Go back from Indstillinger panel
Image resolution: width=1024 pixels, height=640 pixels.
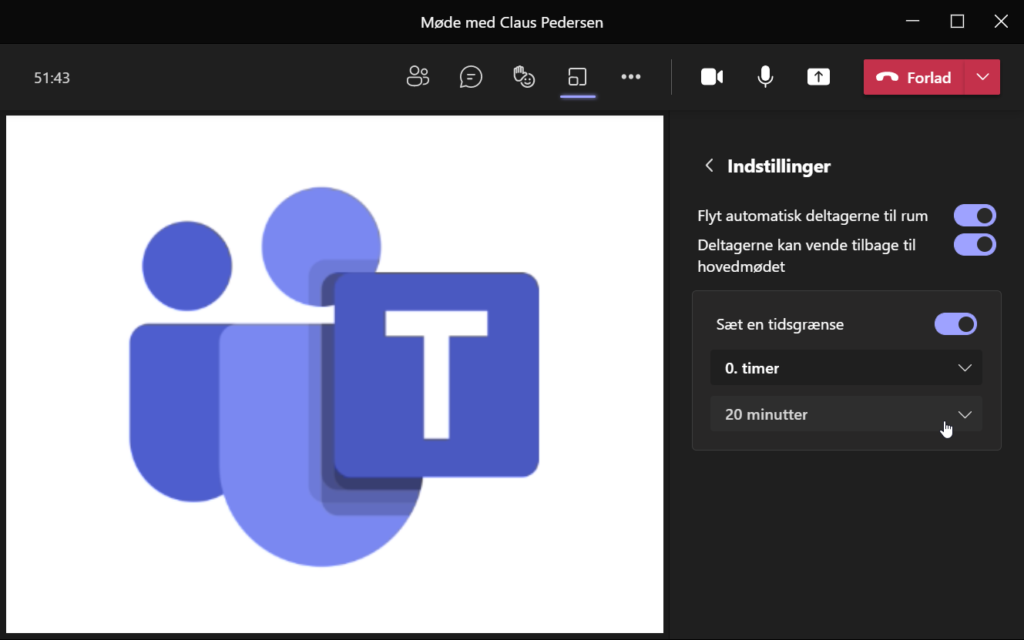tap(709, 166)
